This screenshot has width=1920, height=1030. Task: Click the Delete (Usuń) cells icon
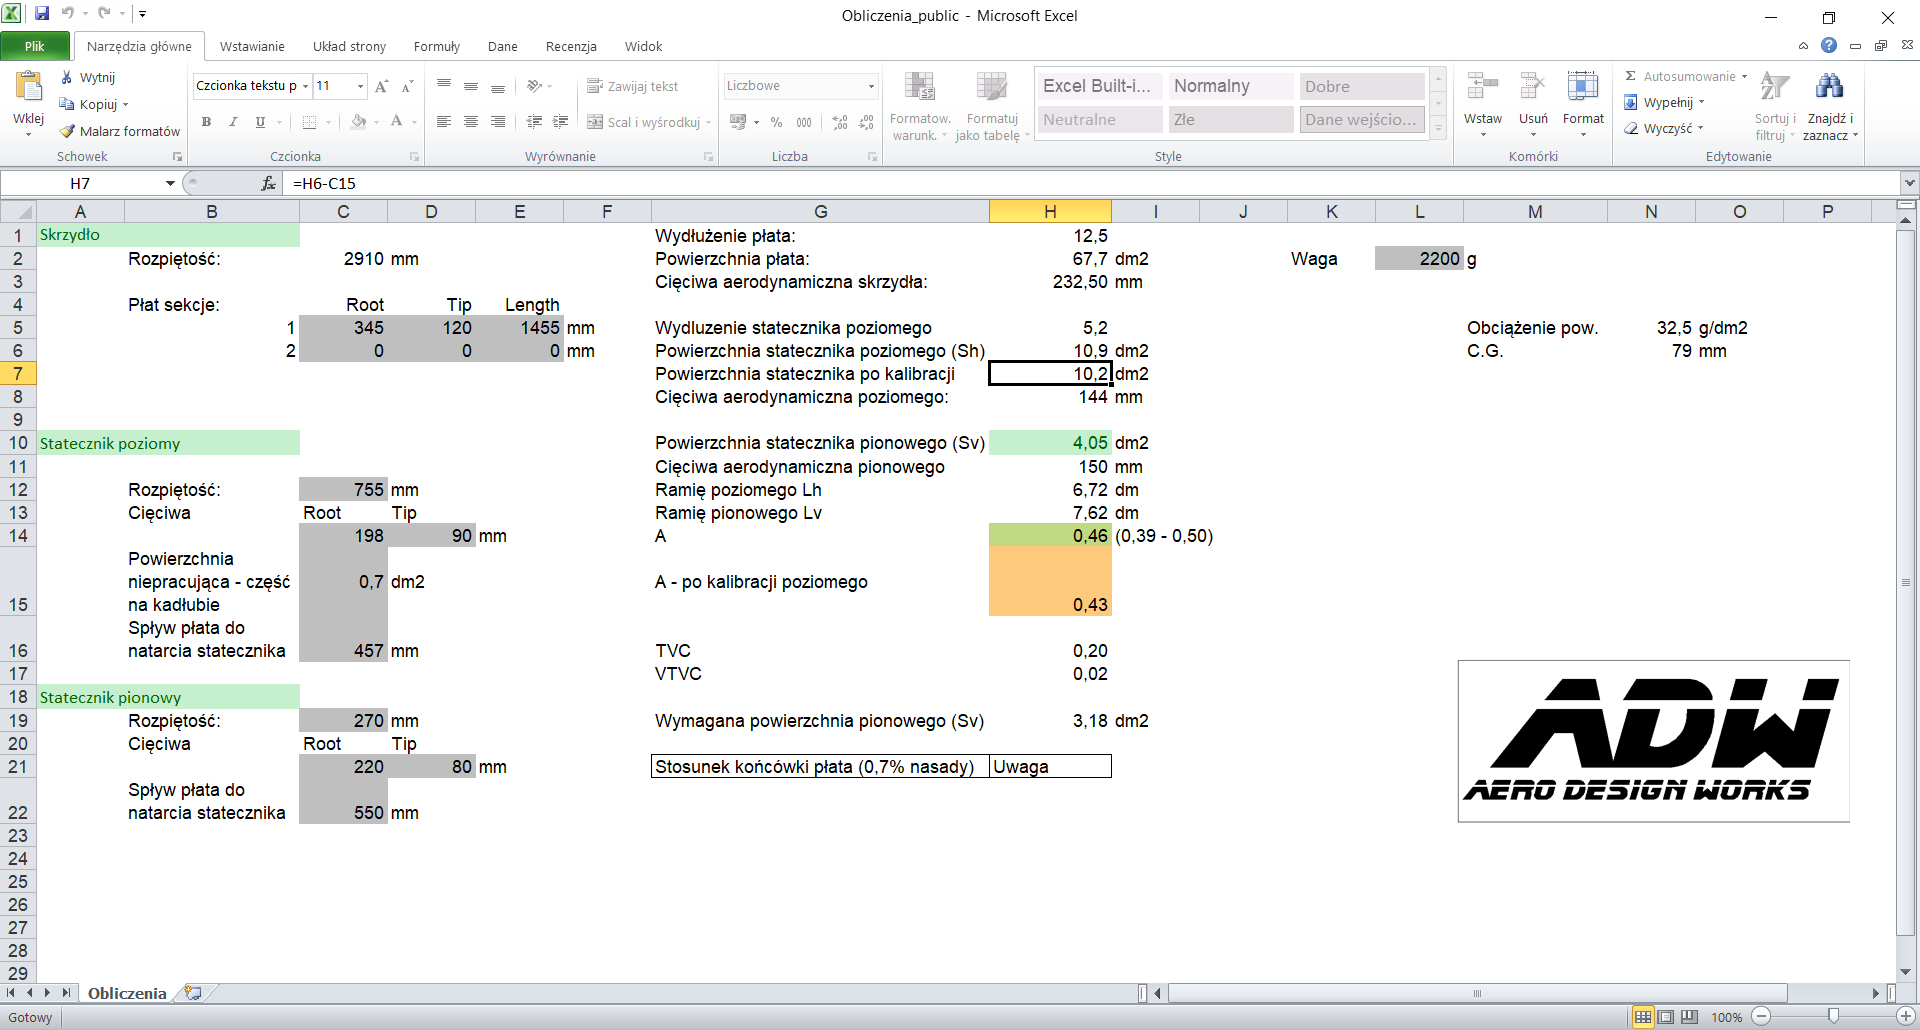[1532, 88]
